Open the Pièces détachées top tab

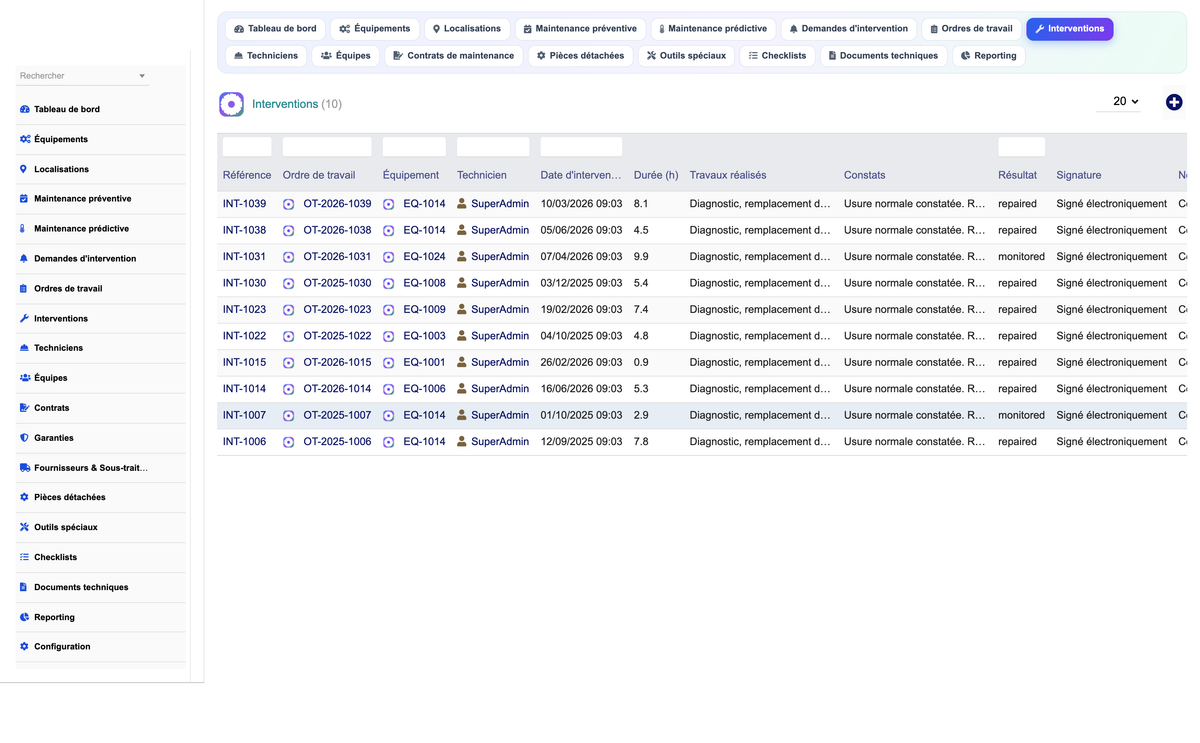point(580,56)
